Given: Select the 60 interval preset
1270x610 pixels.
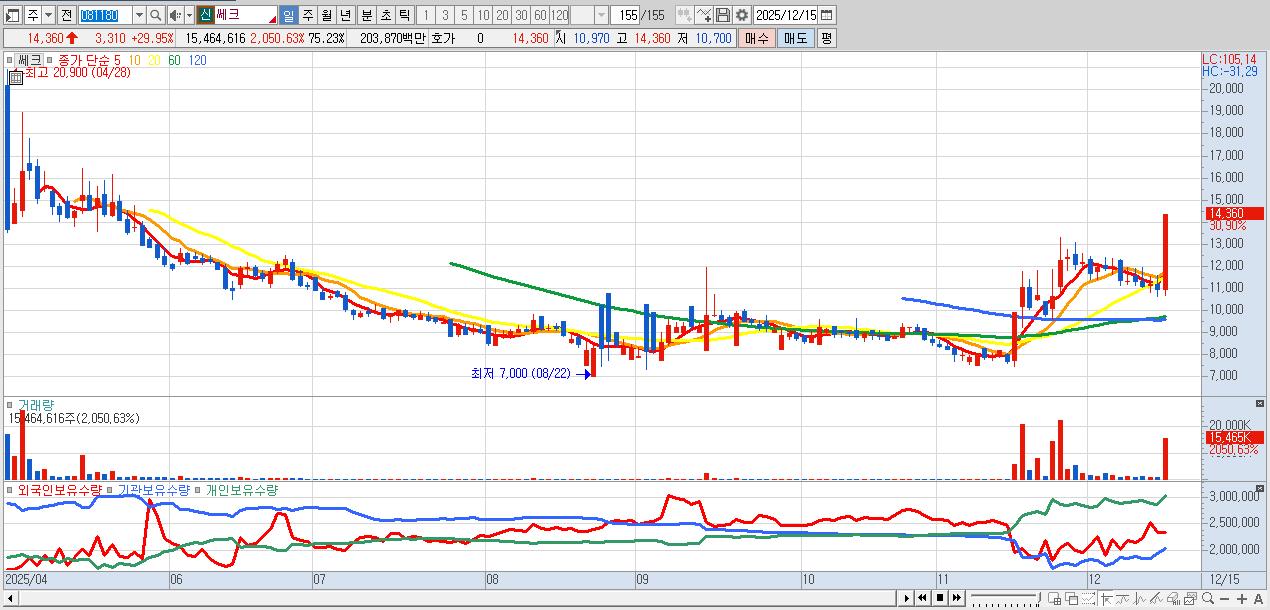Looking at the screenshot, I should [x=540, y=15].
